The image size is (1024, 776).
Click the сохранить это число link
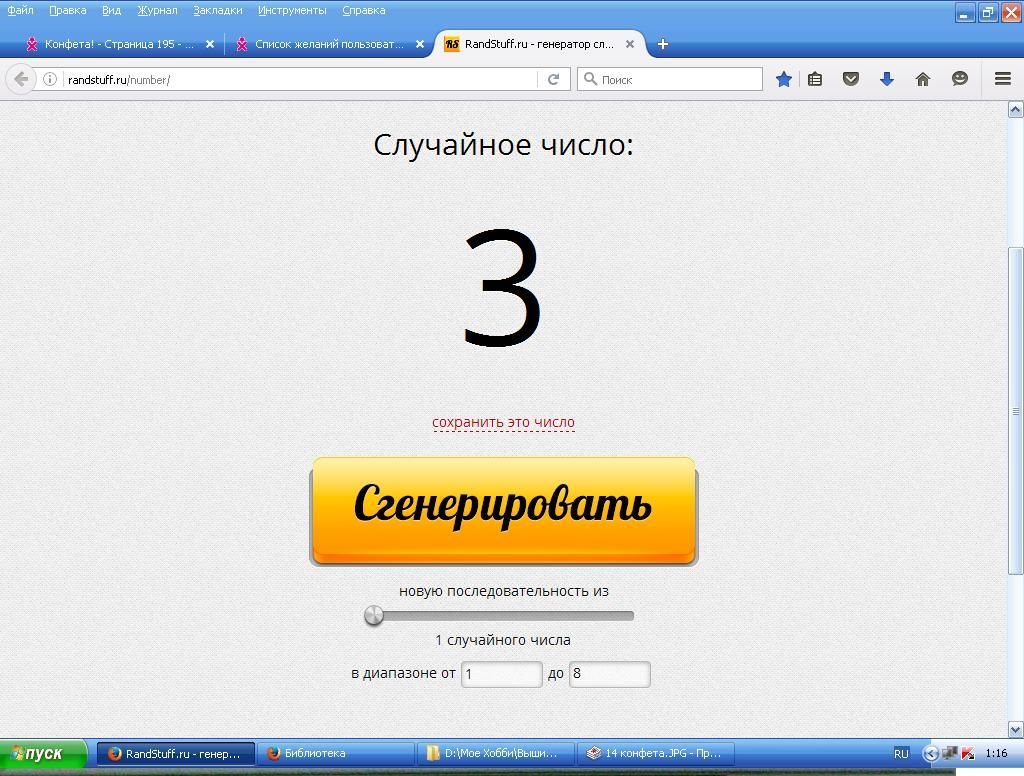(x=503, y=422)
